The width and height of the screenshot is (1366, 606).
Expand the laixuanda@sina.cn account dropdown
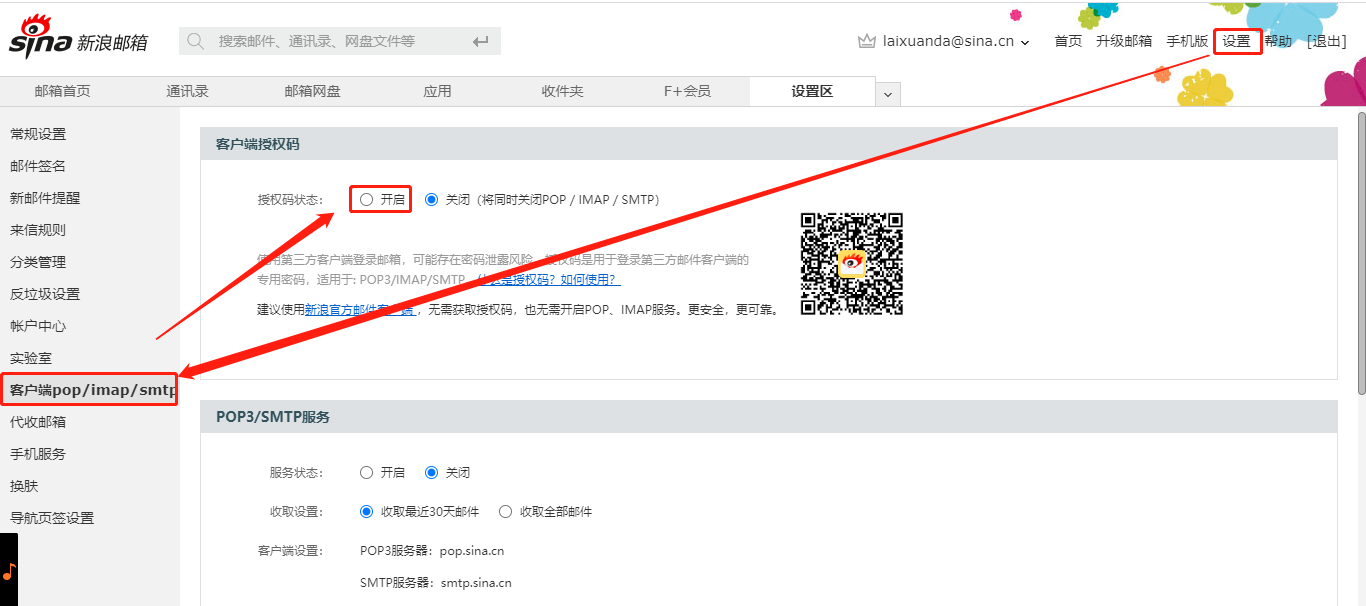click(x=1025, y=42)
